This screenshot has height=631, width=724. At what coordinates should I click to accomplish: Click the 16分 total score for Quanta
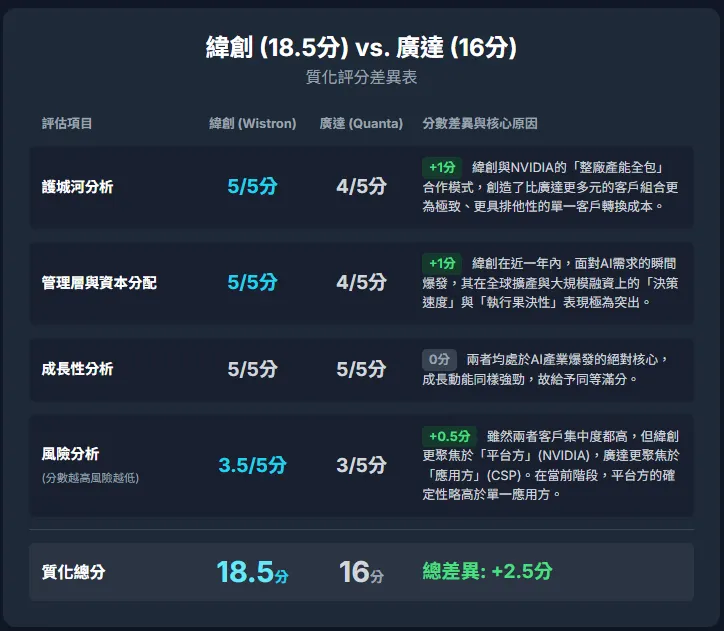coord(361,572)
